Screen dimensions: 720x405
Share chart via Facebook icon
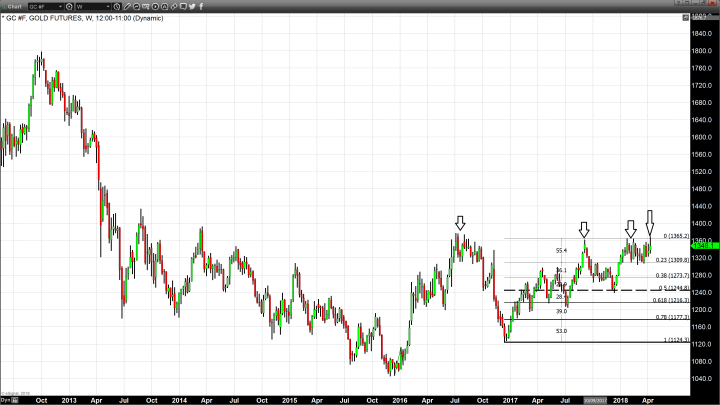point(201,6)
